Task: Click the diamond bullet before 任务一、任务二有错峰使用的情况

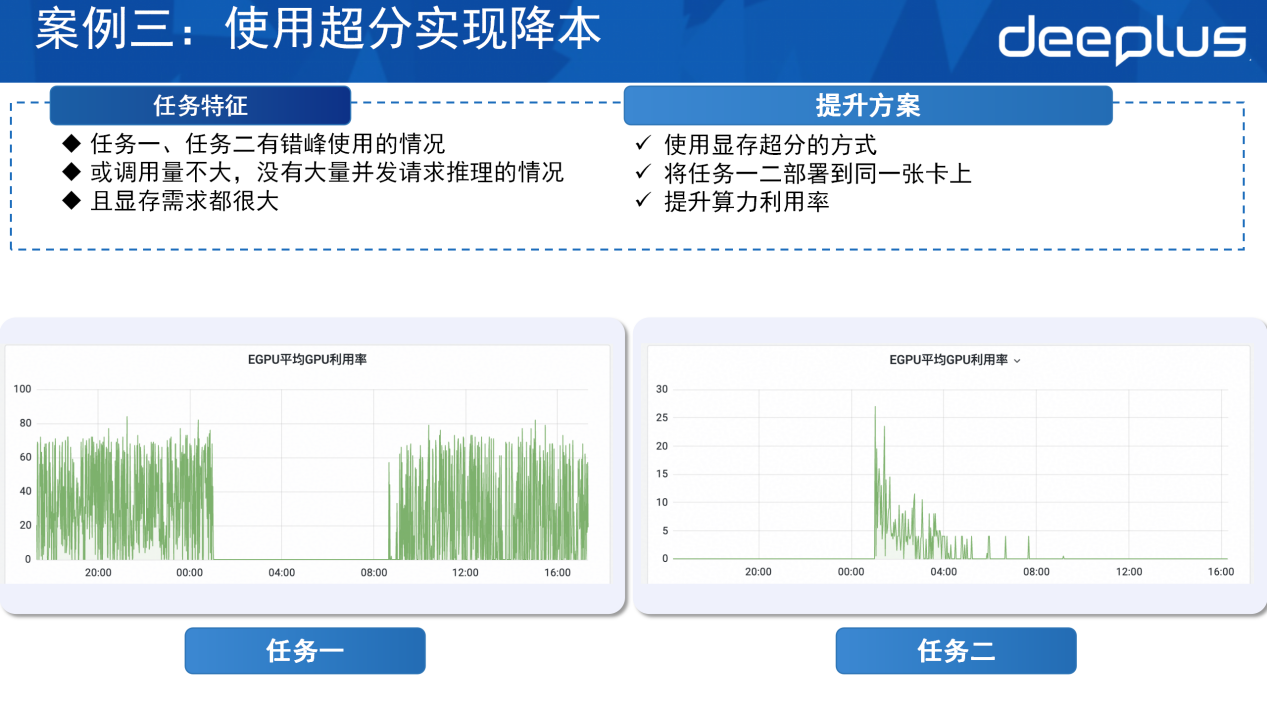Action: (x=70, y=143)
